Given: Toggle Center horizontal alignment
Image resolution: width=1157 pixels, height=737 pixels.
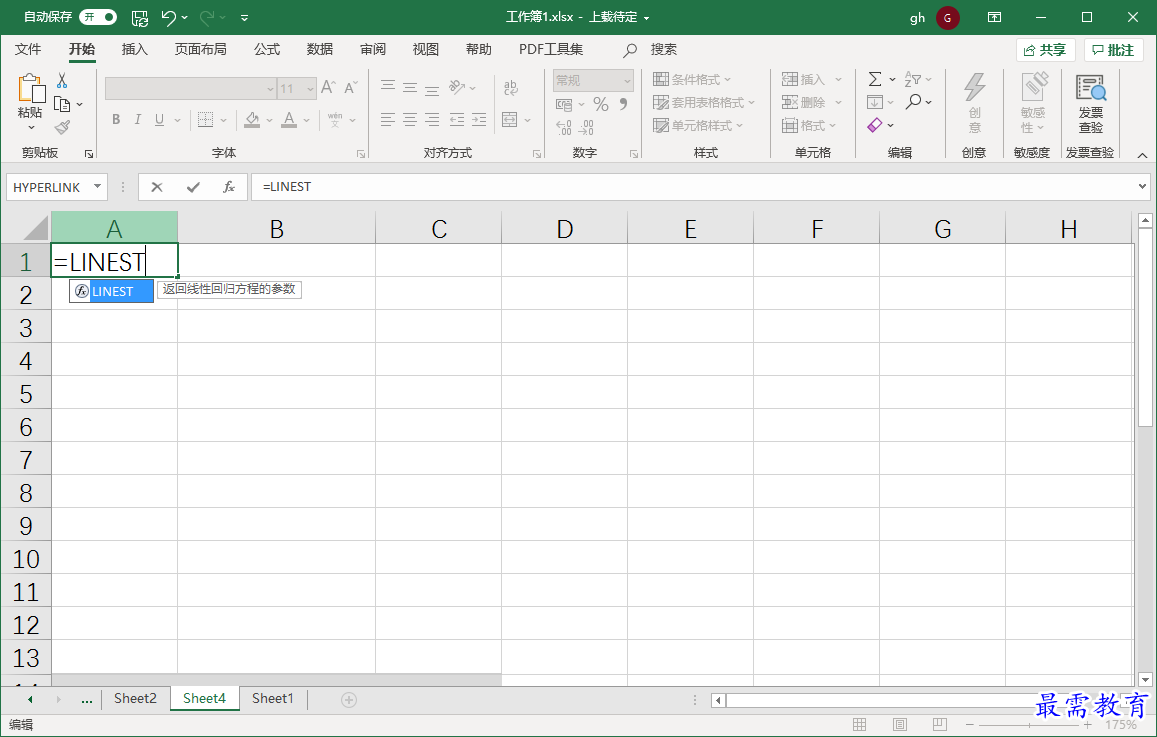Looking at the screenshot, I should [410, 120].
